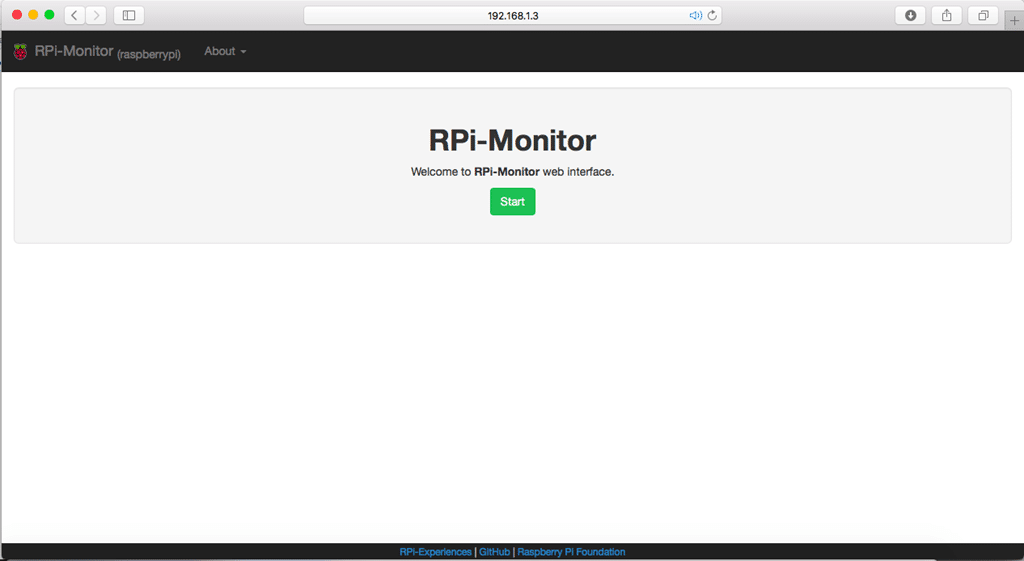Viewport: 1024px width, 561px height.
Task: Open the Raspberry Pi Foundation link
Action: pos(571,552)
